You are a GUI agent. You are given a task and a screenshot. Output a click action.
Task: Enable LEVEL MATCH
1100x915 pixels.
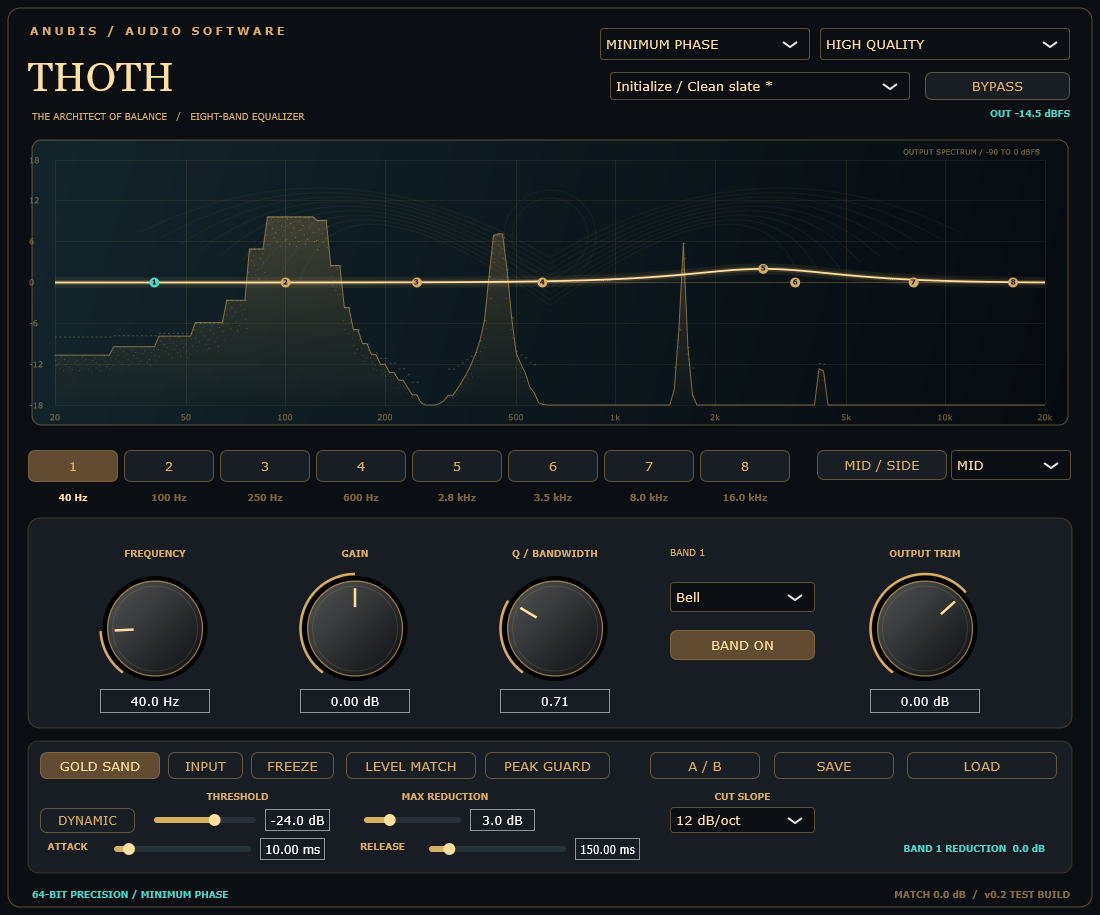point(411,766)
